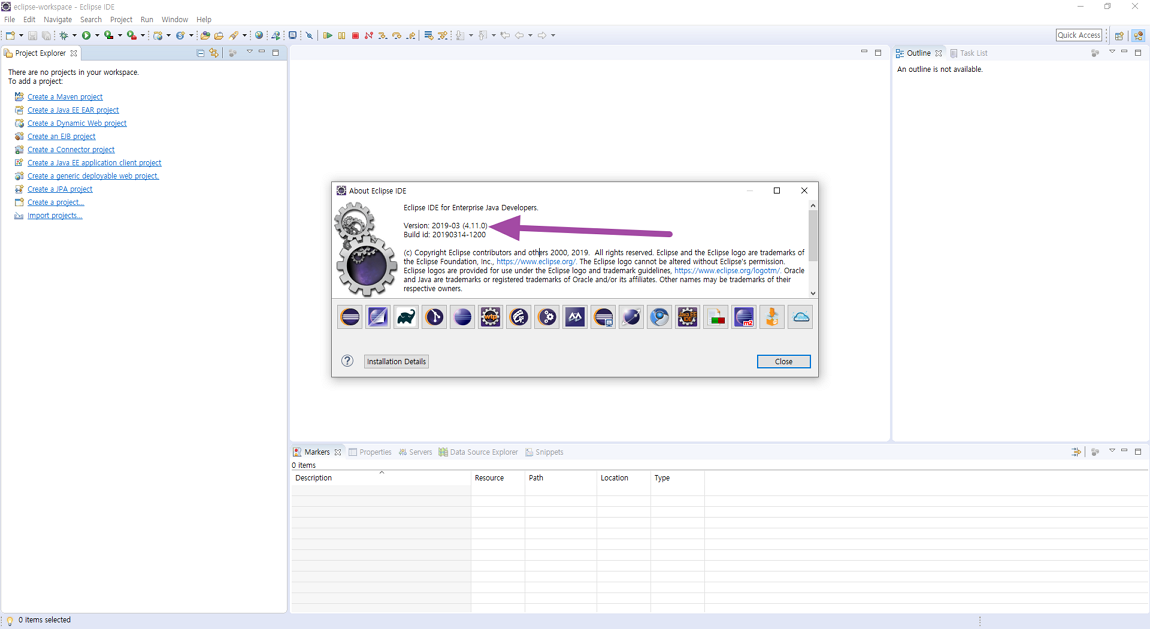Switch to the Data Source Explorer tab
Viewport: 1150px width, 629px height.
478,452
